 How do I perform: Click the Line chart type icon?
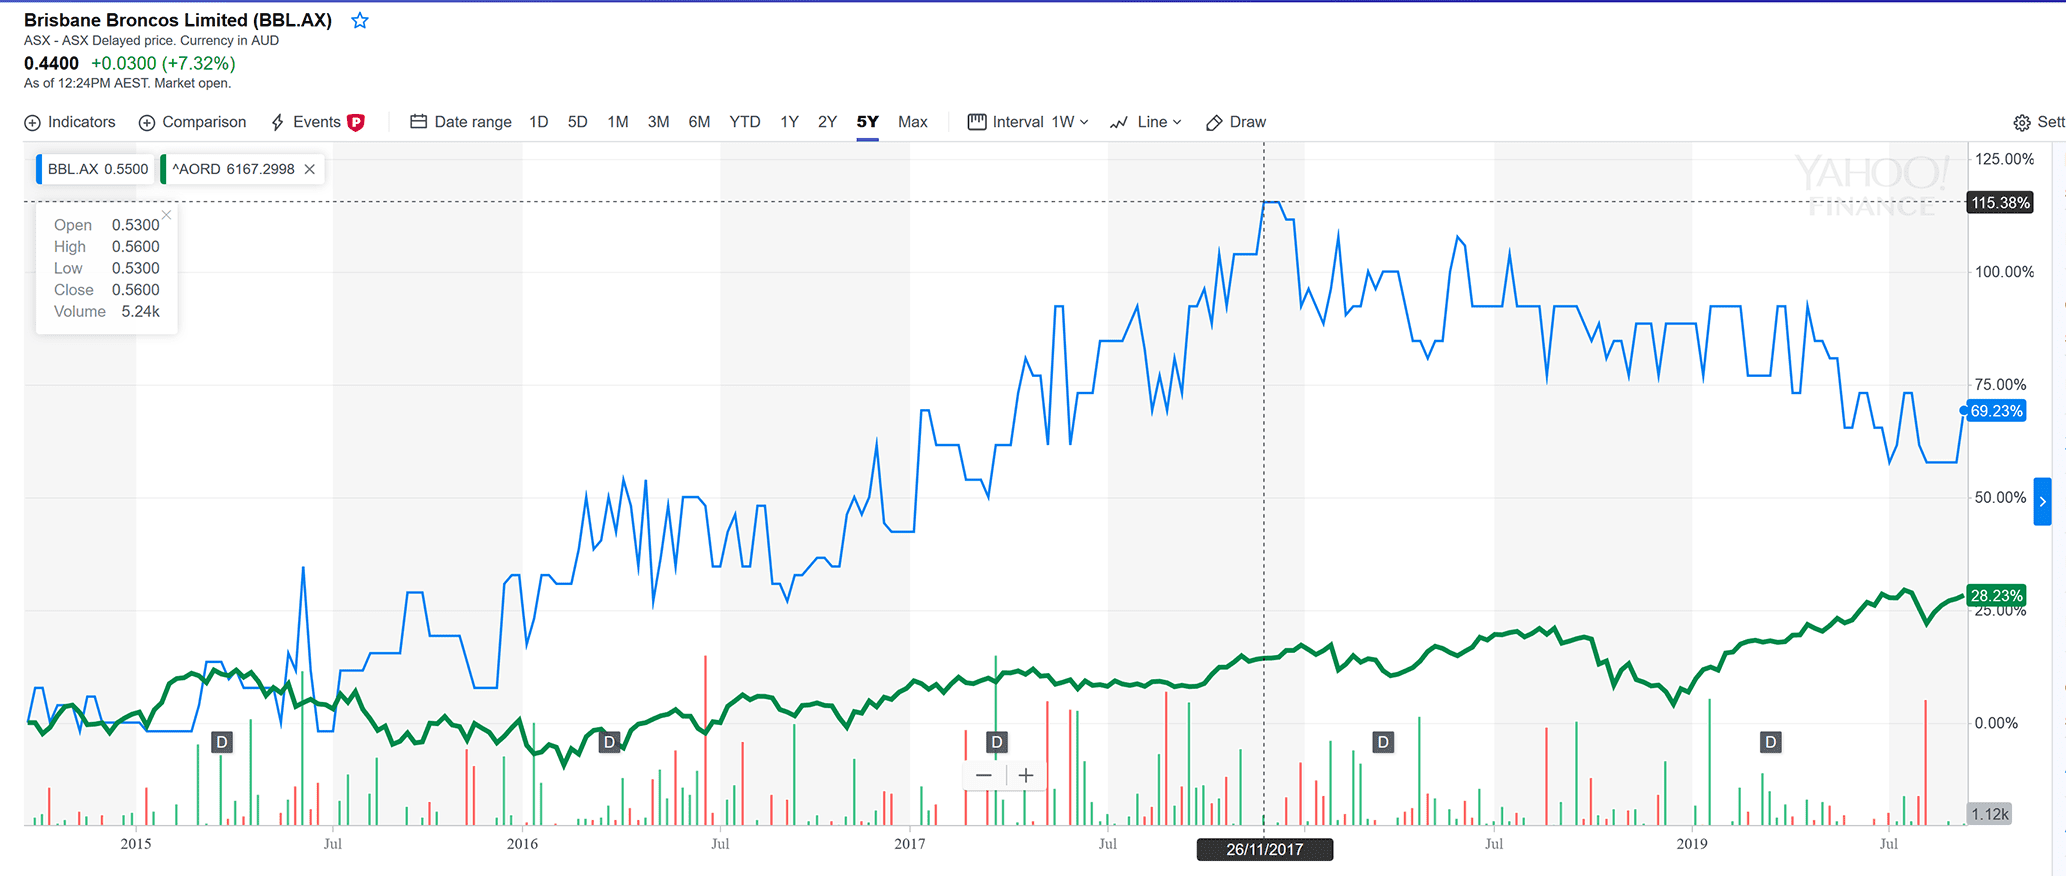[x=1119, y=122]
